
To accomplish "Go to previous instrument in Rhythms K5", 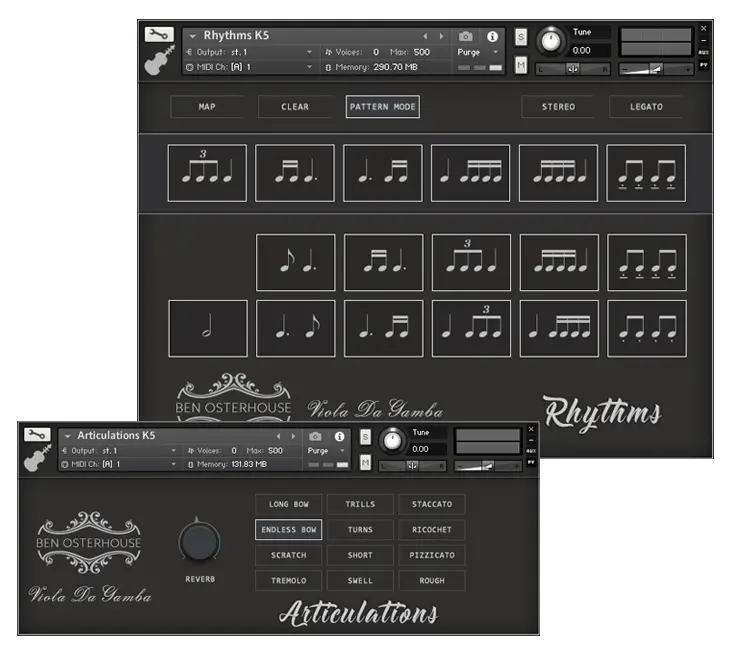I will [x=425, y=36].
